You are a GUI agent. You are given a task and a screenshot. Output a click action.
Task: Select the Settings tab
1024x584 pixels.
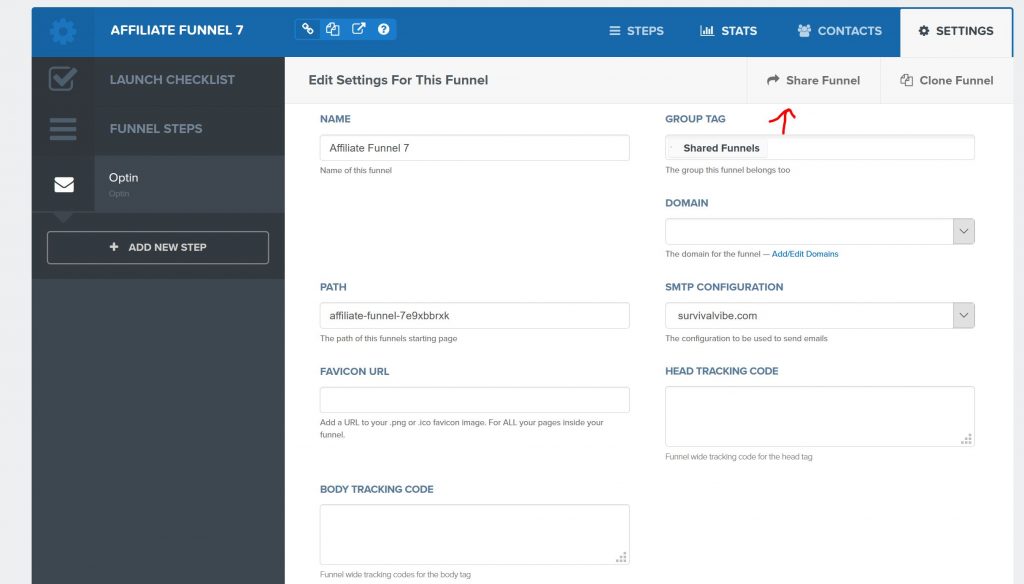click(955, 31)
